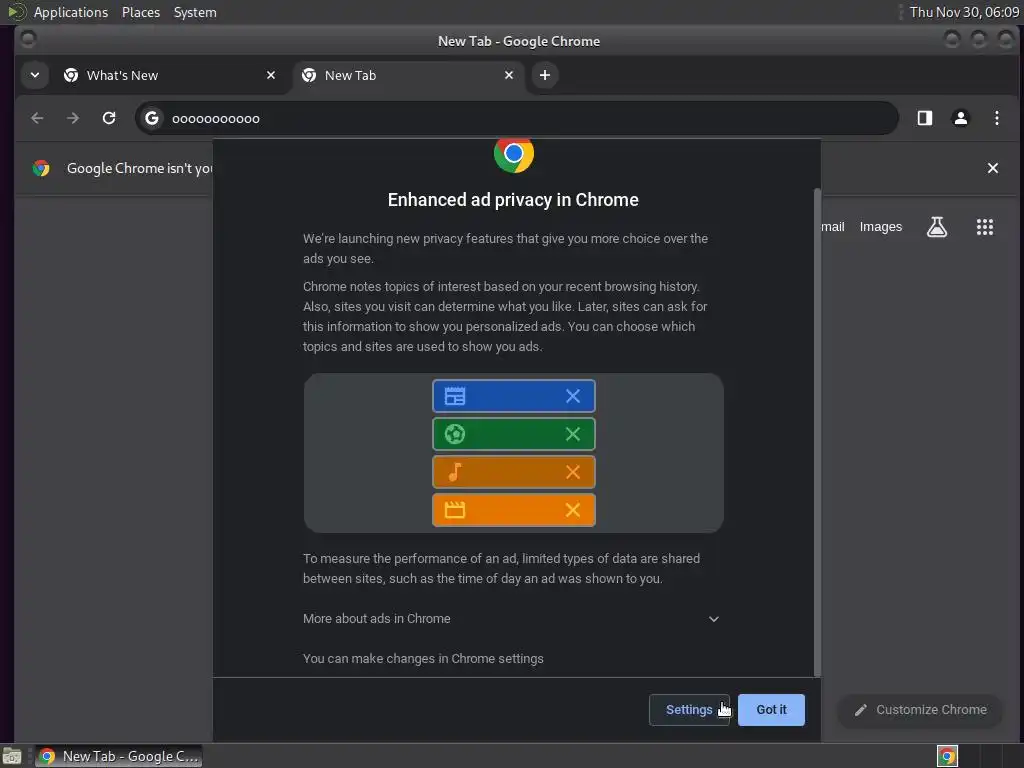This screenshot has height=768, width=1024.
Task: Click the Back navigation arrow
Action: pos(37,118)
